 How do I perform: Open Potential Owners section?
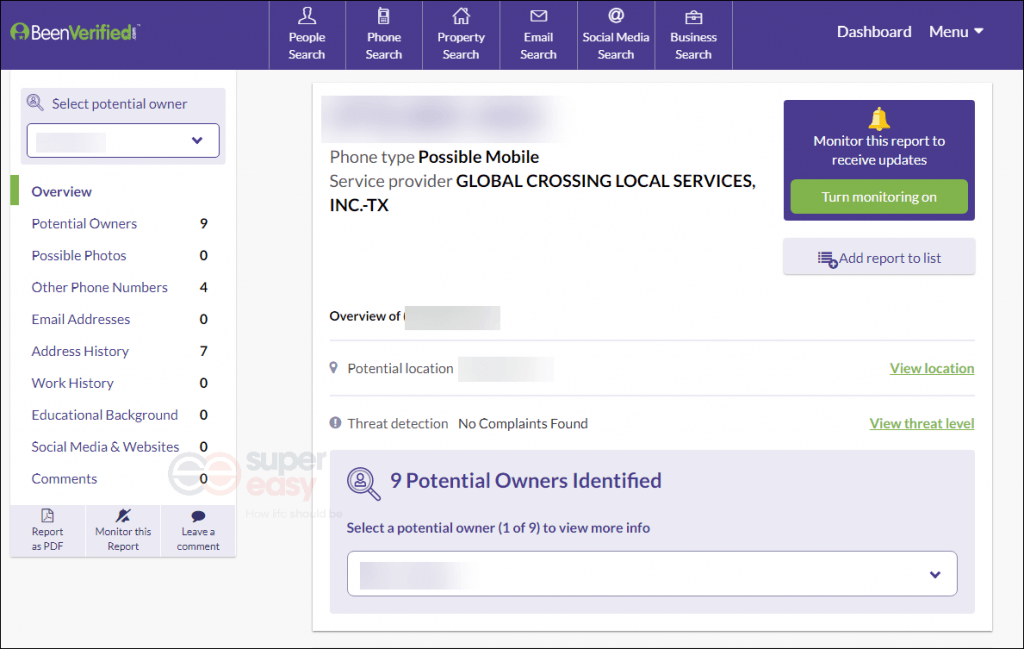tap(84, 223)
